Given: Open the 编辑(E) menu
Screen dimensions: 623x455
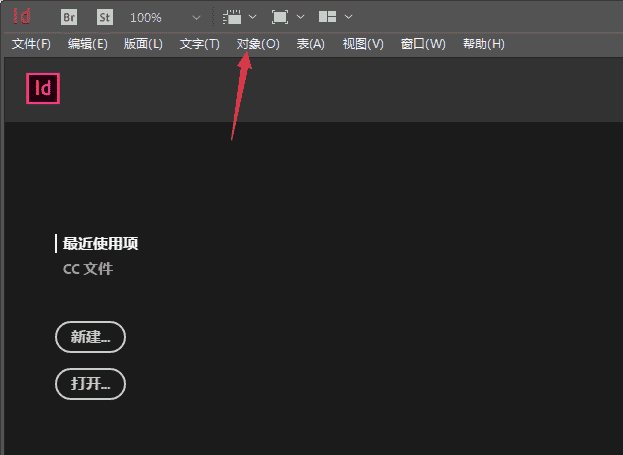Looking at the screenshot, I should pos(88,44).
